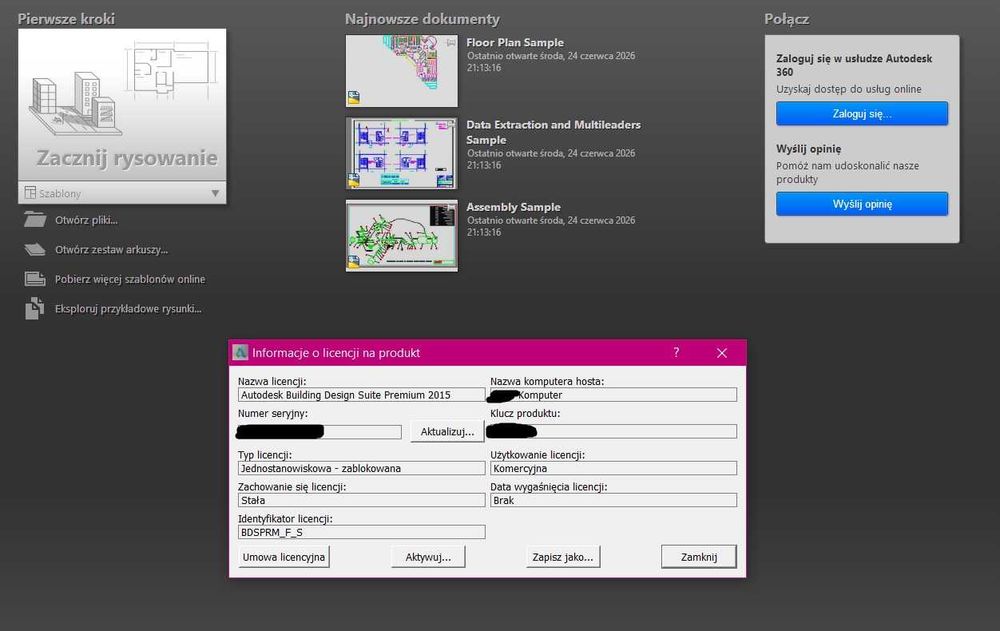Click the Nazwa komputera hosta field

point(613,395)
